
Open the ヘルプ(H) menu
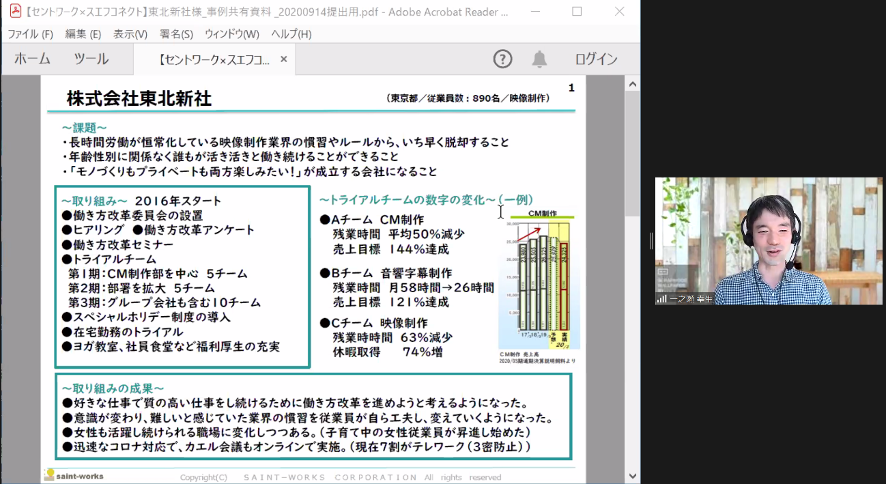[x=291, y=34]
